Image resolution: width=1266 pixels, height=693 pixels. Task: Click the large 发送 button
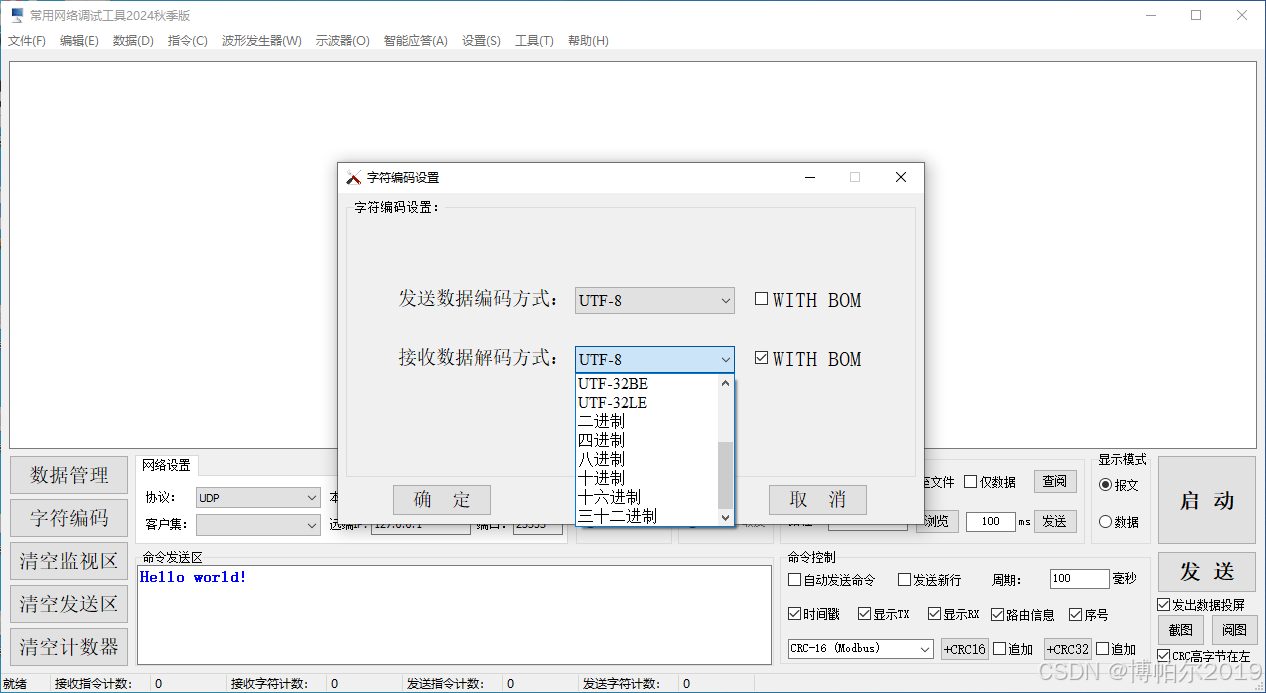1207,571
